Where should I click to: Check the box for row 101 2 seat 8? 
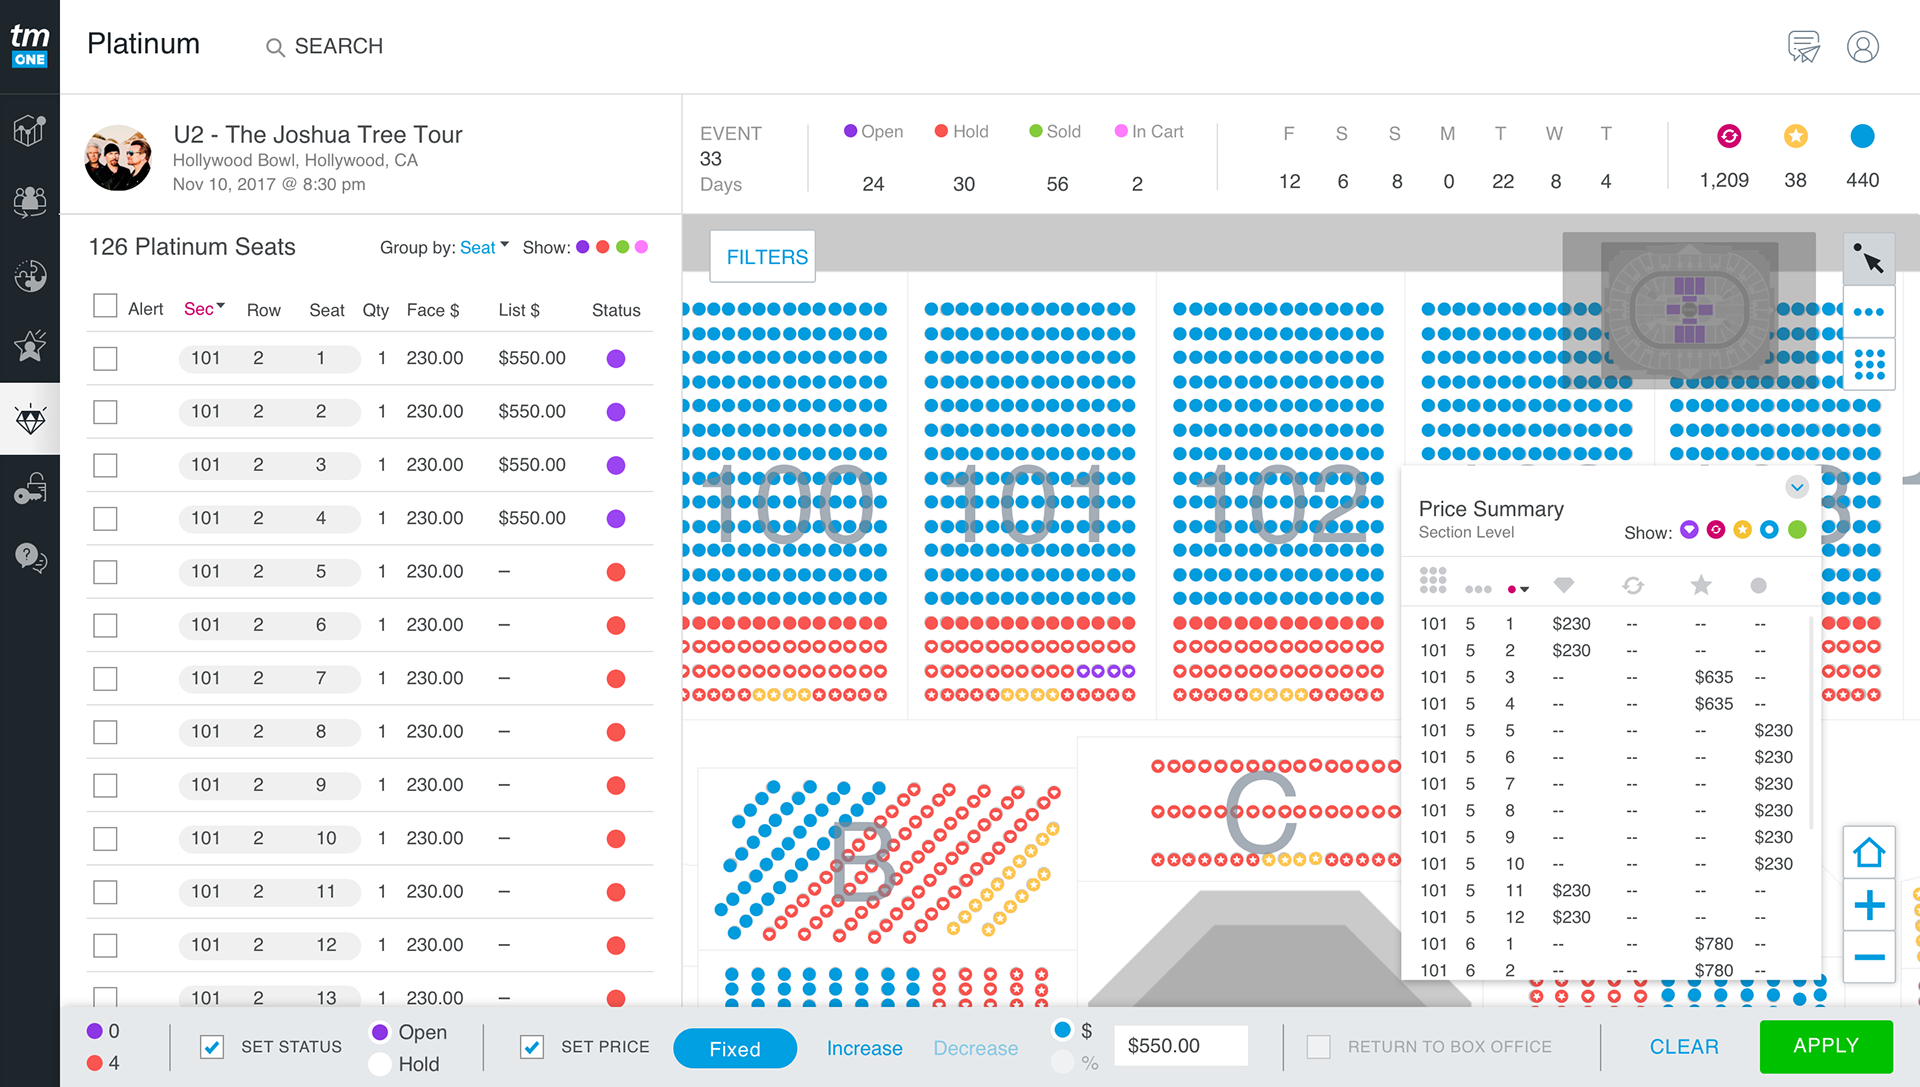tap(105, 732)
